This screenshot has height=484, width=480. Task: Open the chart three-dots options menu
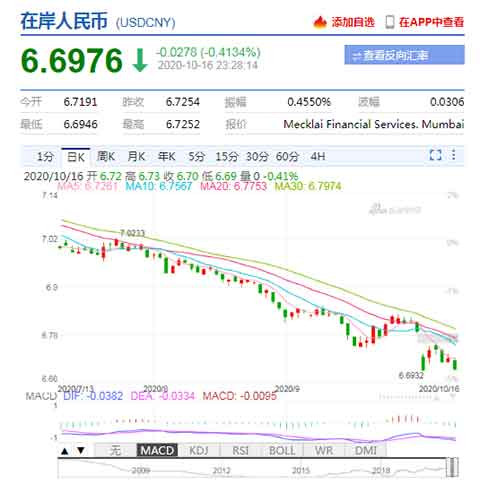[x=453, y=155]
